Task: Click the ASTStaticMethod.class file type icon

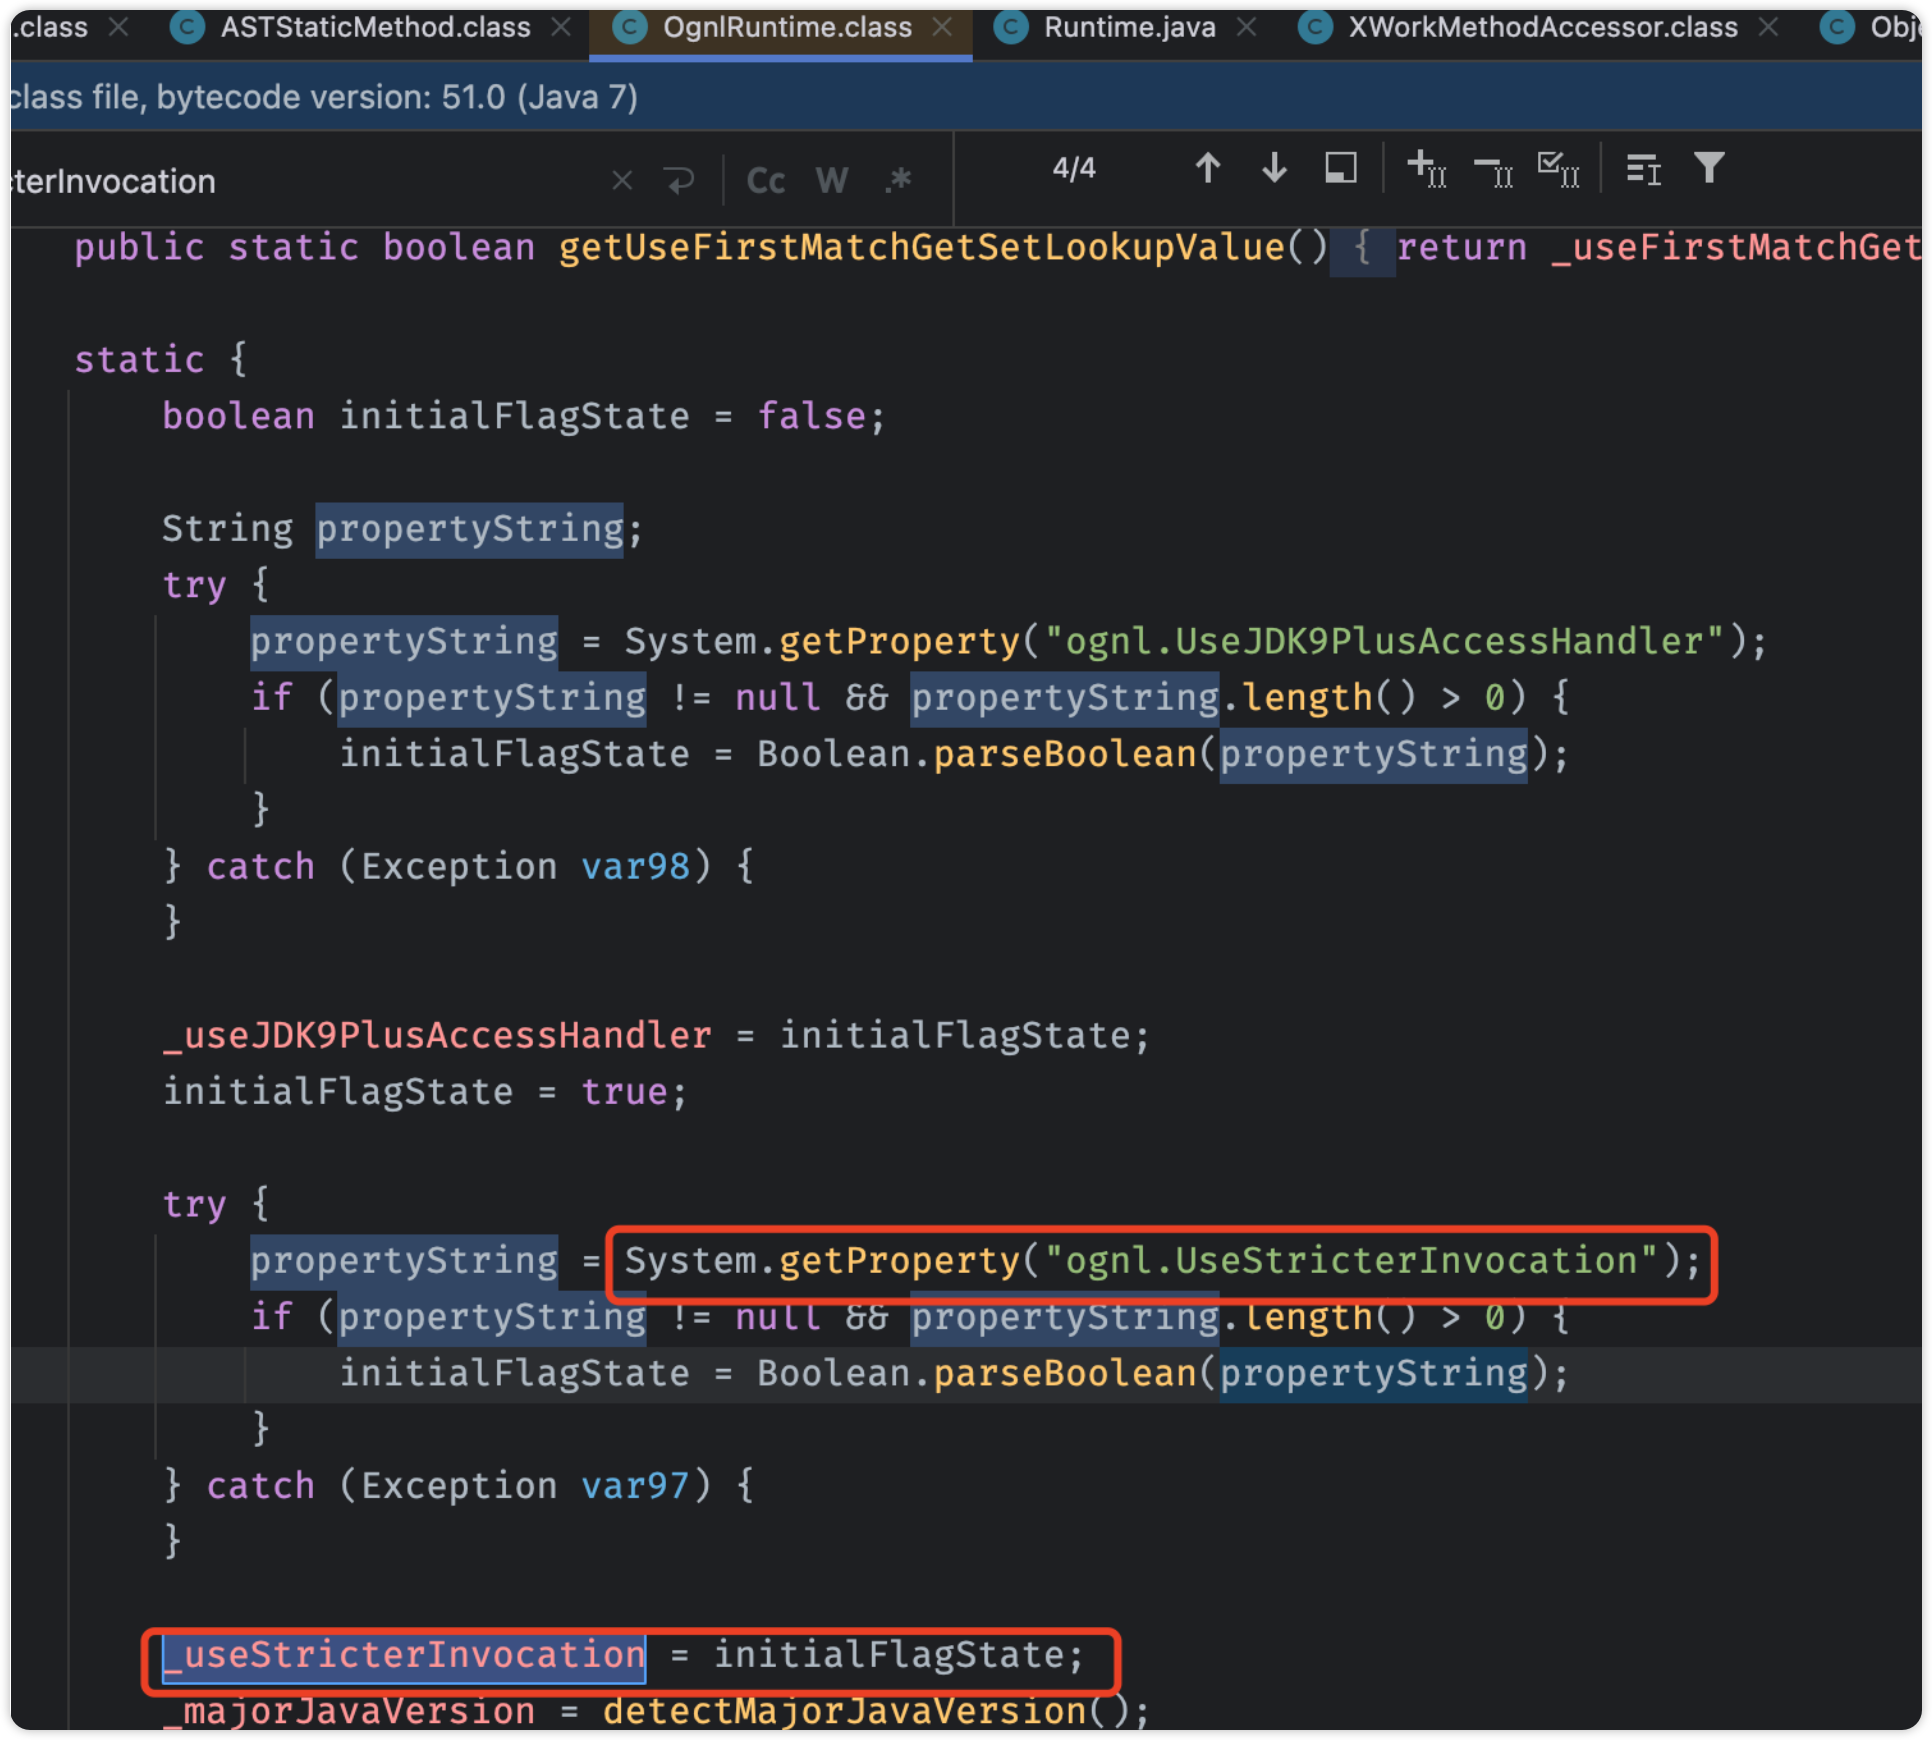Action: click(187, 28)
